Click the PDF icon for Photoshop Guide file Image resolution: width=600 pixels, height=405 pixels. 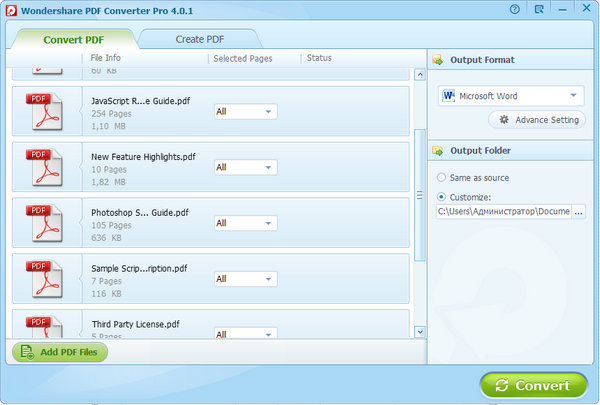42,223
